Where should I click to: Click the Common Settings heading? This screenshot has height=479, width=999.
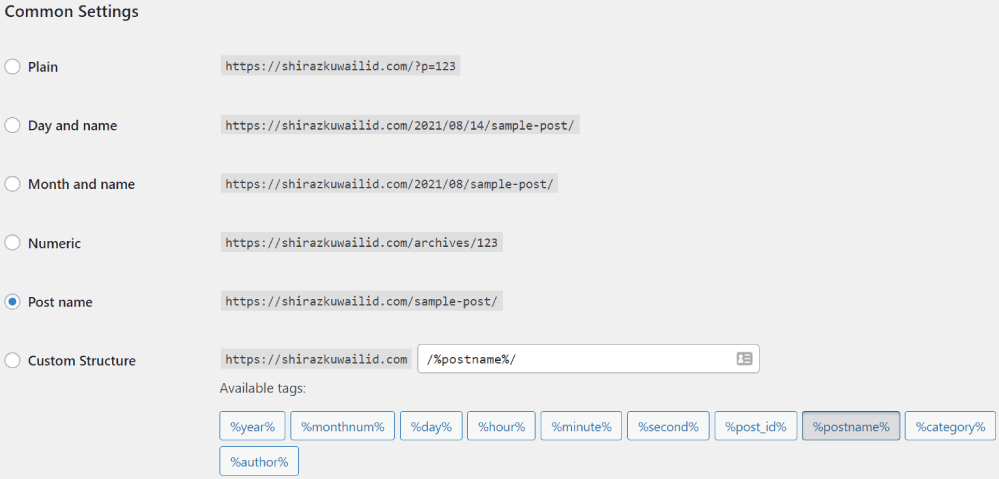click(x=71, y=11)
